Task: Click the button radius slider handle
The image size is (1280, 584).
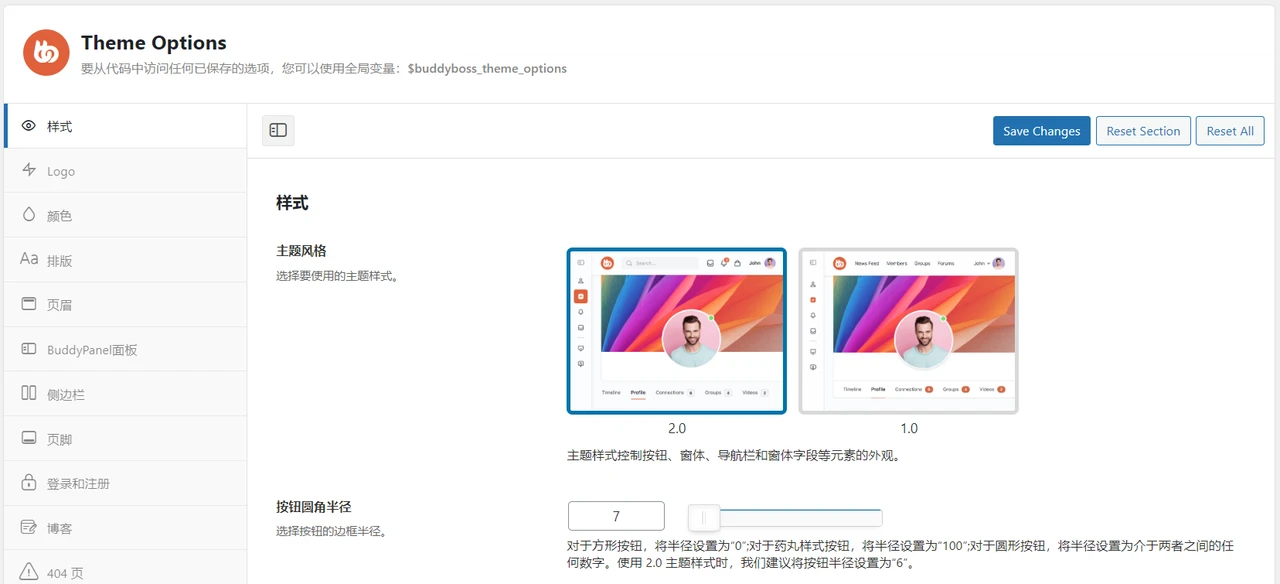Action: click(x=704, y=517)
